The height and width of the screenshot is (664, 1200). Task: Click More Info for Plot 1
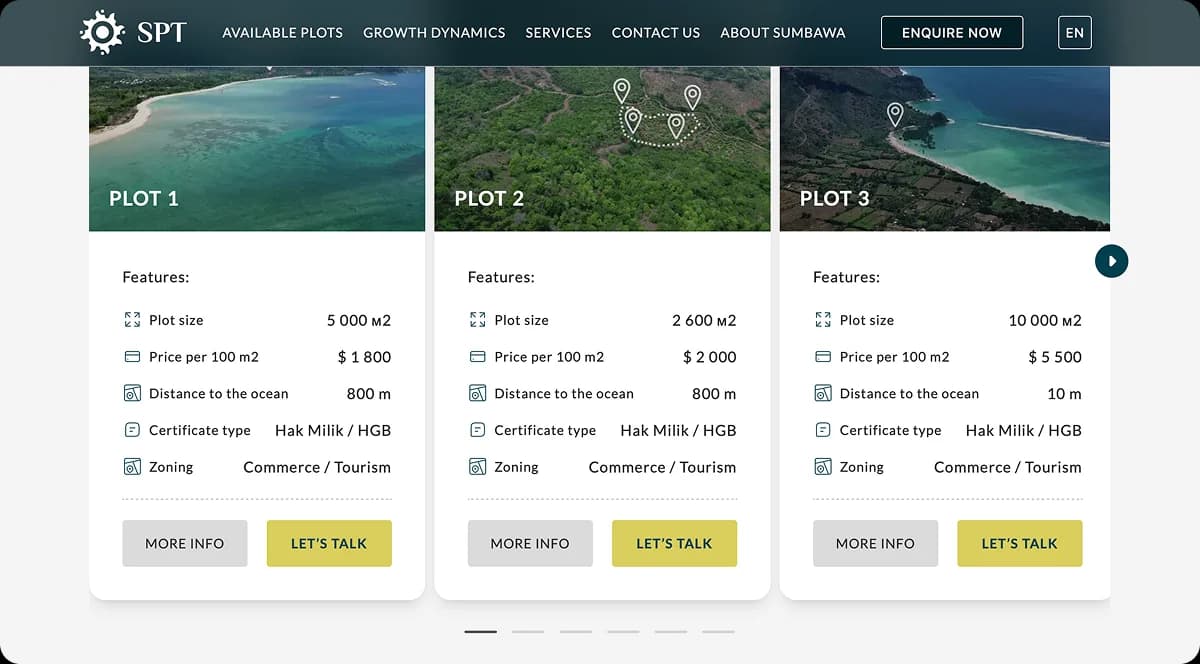185,543
